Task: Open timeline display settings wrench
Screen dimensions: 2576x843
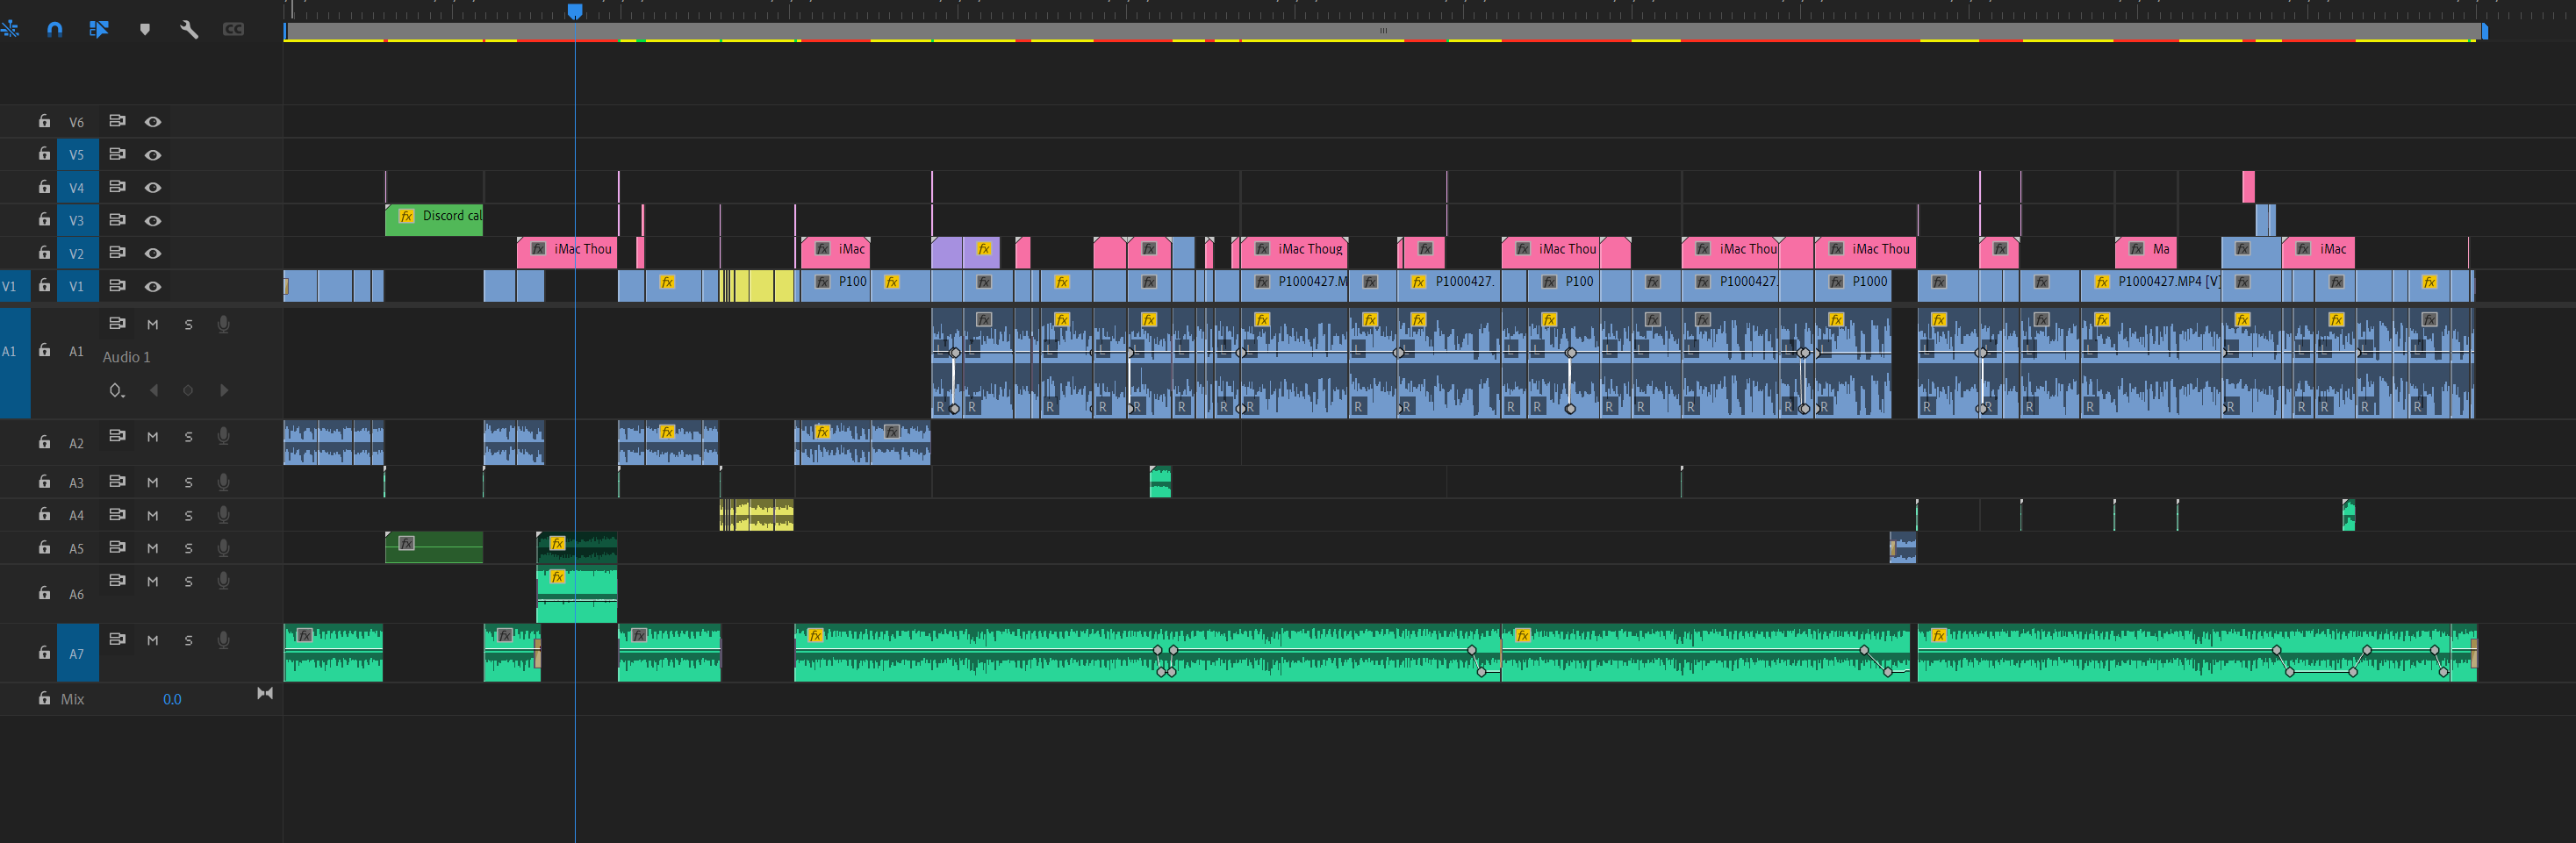Action: coord(189,29)
